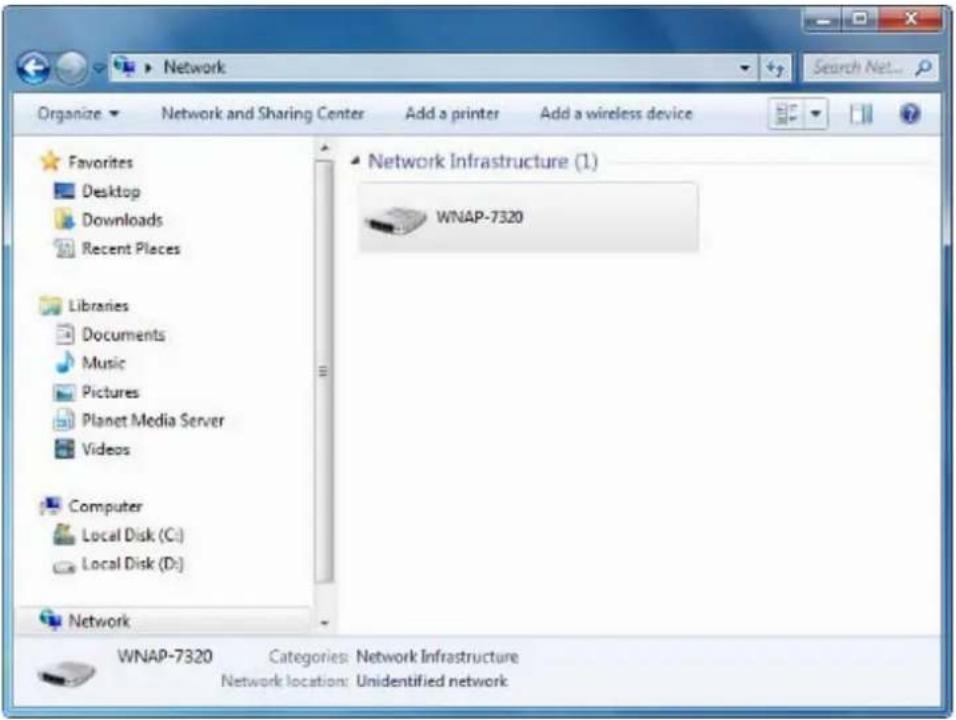Screen dimensions: 956x720
Task: Get help with the blue question icon
Action: click(x=909, y=114)
